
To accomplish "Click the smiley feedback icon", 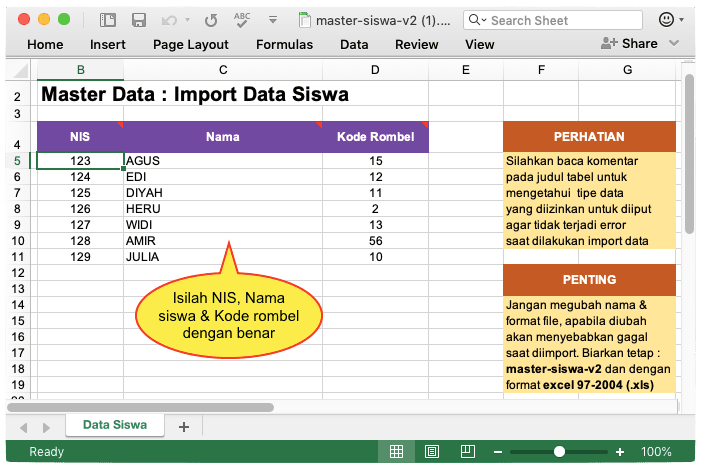I will (x=666, y=19).
